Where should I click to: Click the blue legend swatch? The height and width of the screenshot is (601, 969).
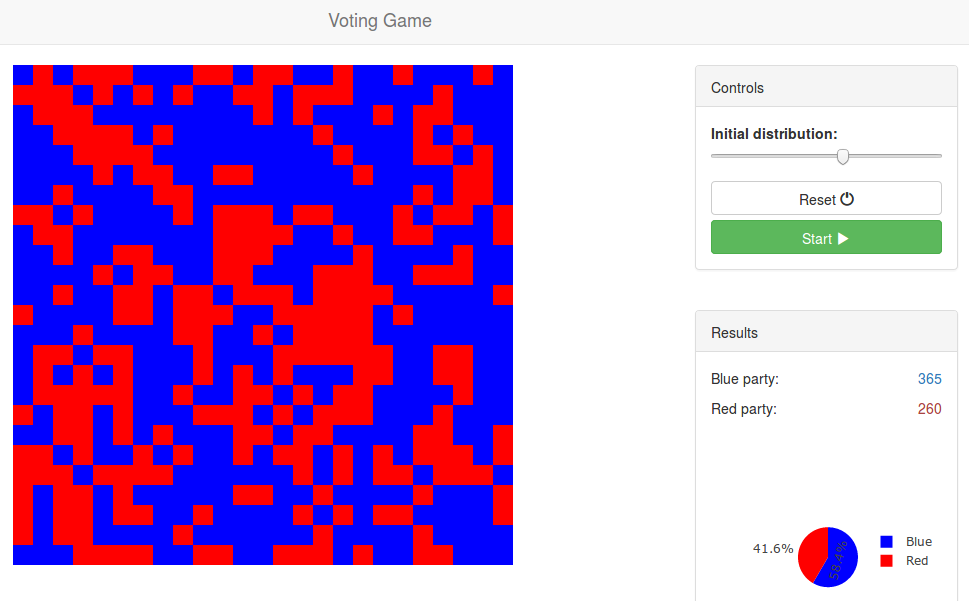[886, 542]
